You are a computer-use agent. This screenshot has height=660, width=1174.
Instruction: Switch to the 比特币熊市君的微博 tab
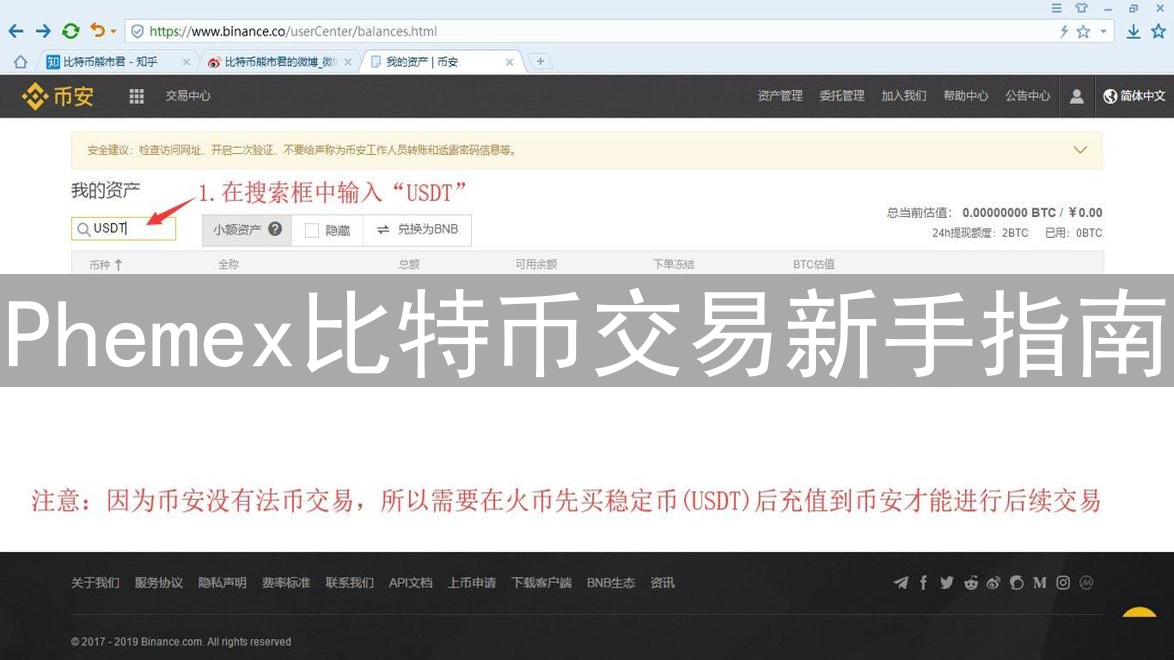tap(279, 62)
